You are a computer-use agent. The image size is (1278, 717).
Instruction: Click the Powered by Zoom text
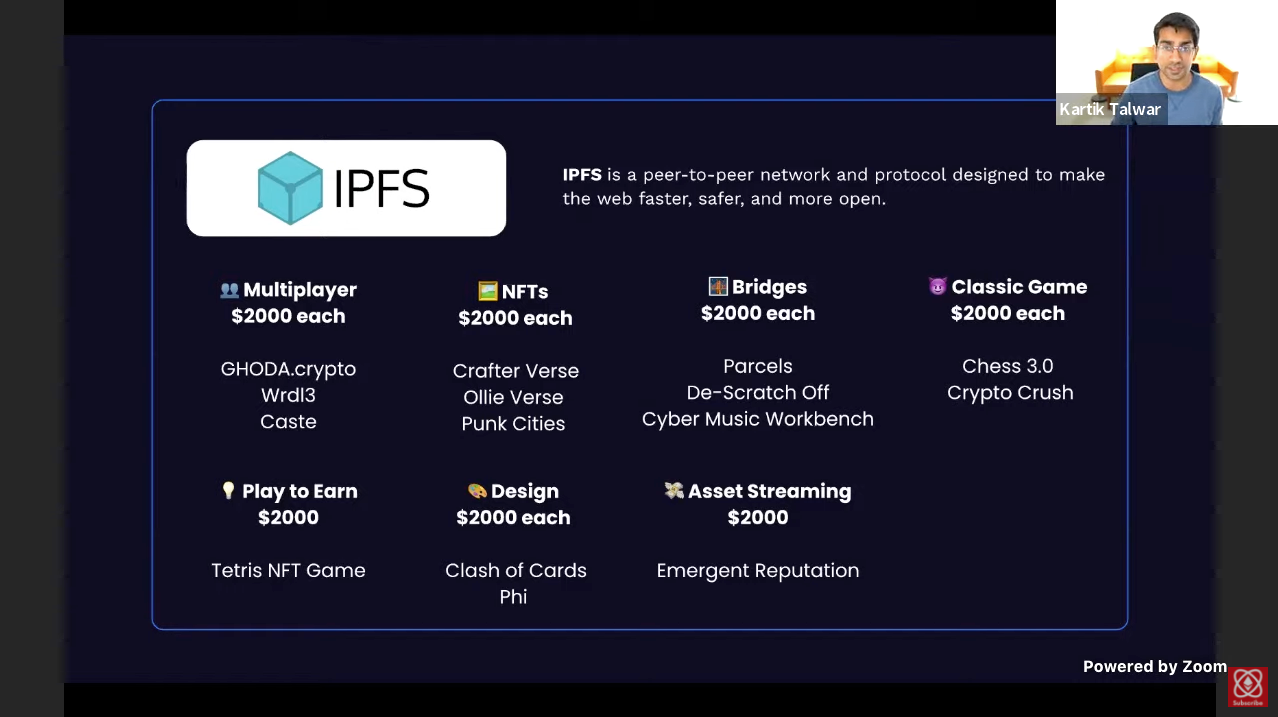tap(1155, 666)
